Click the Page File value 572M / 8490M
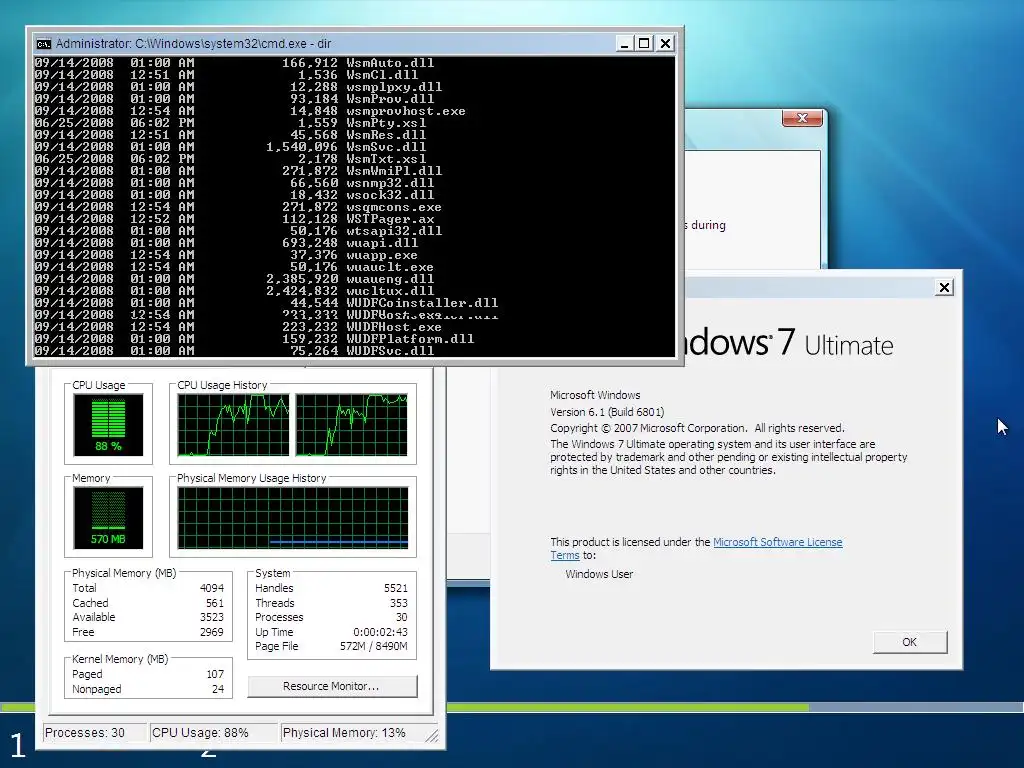This screenshot has width=1024, height=768. [x=374, y=647]
